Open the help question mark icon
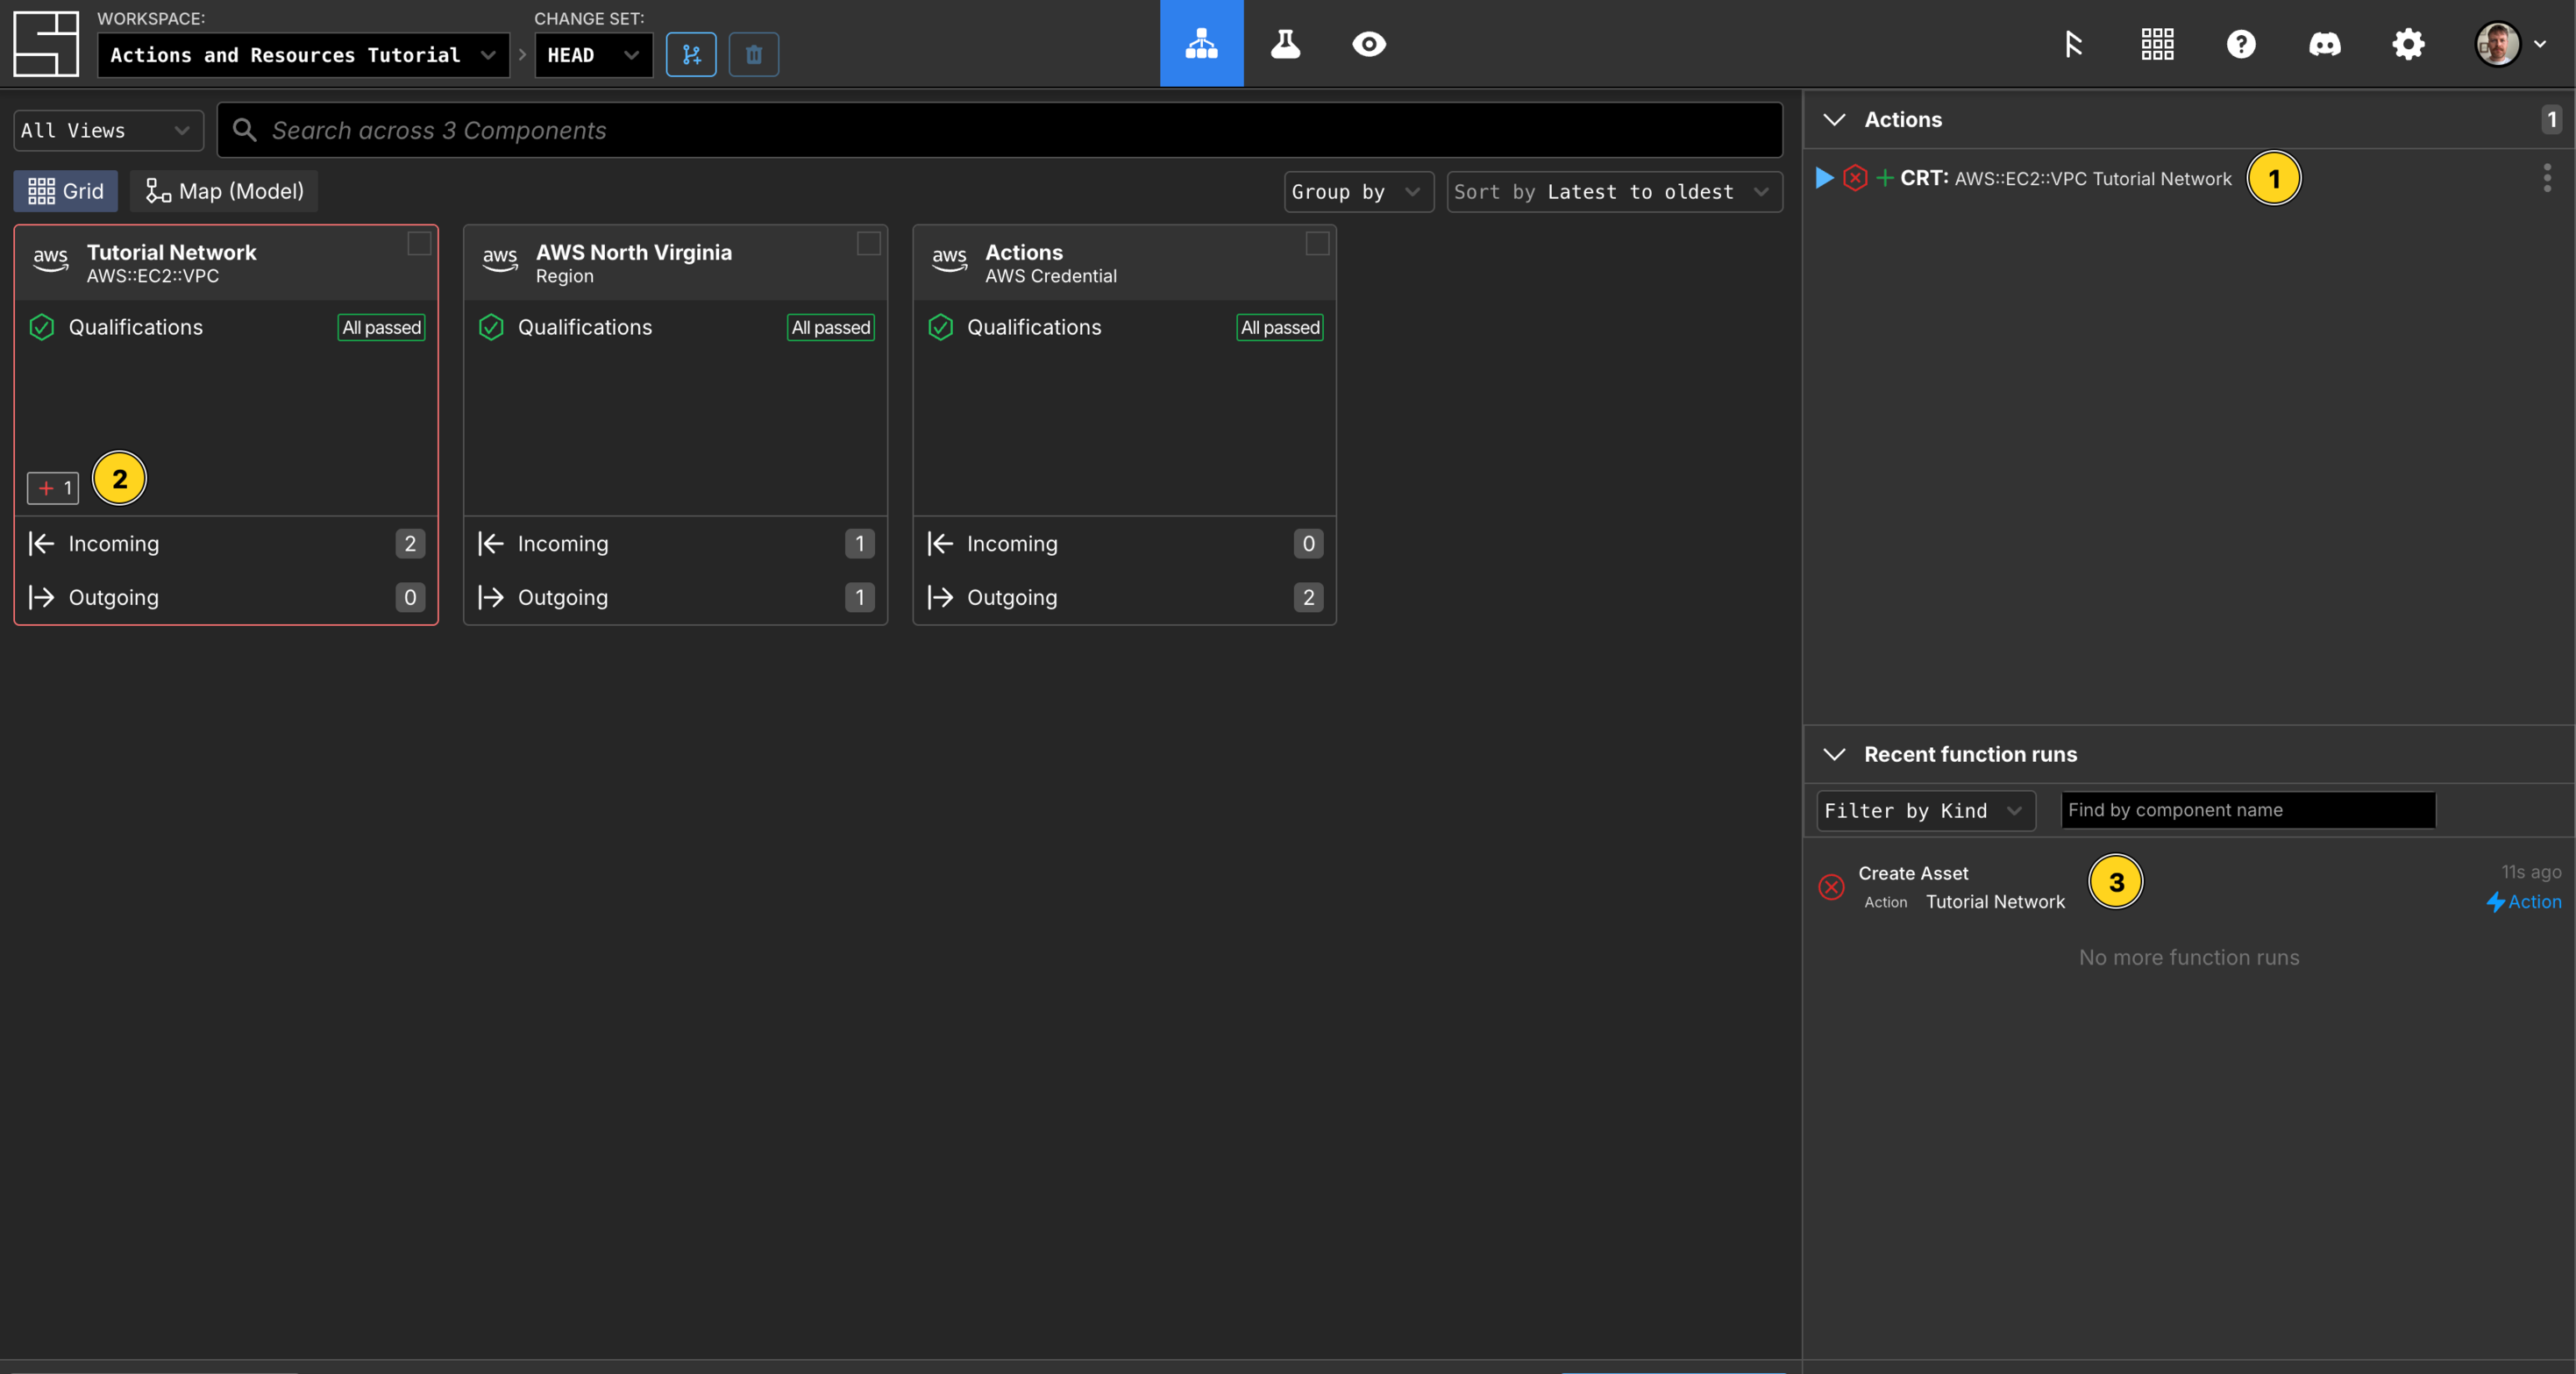The image size is (2576, 1374). pyautogui.click(x=2241, y=43)
